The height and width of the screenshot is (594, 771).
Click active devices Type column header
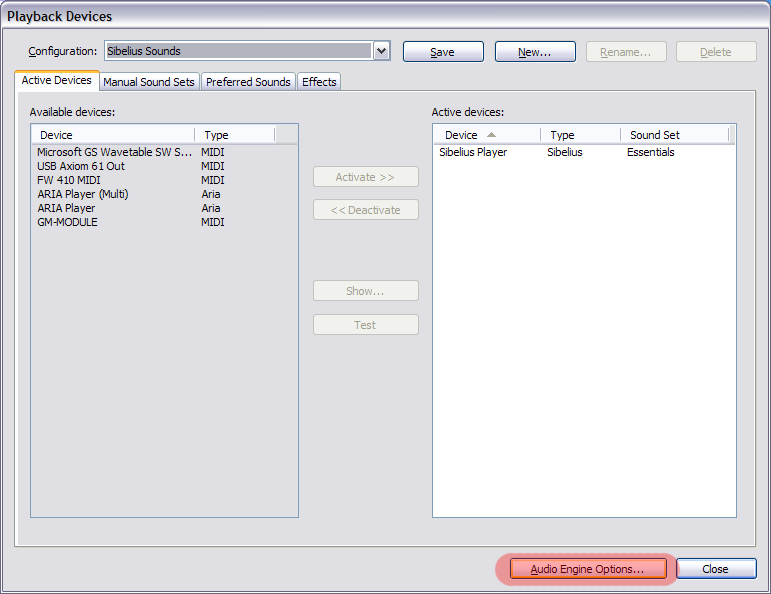[581, 135]
